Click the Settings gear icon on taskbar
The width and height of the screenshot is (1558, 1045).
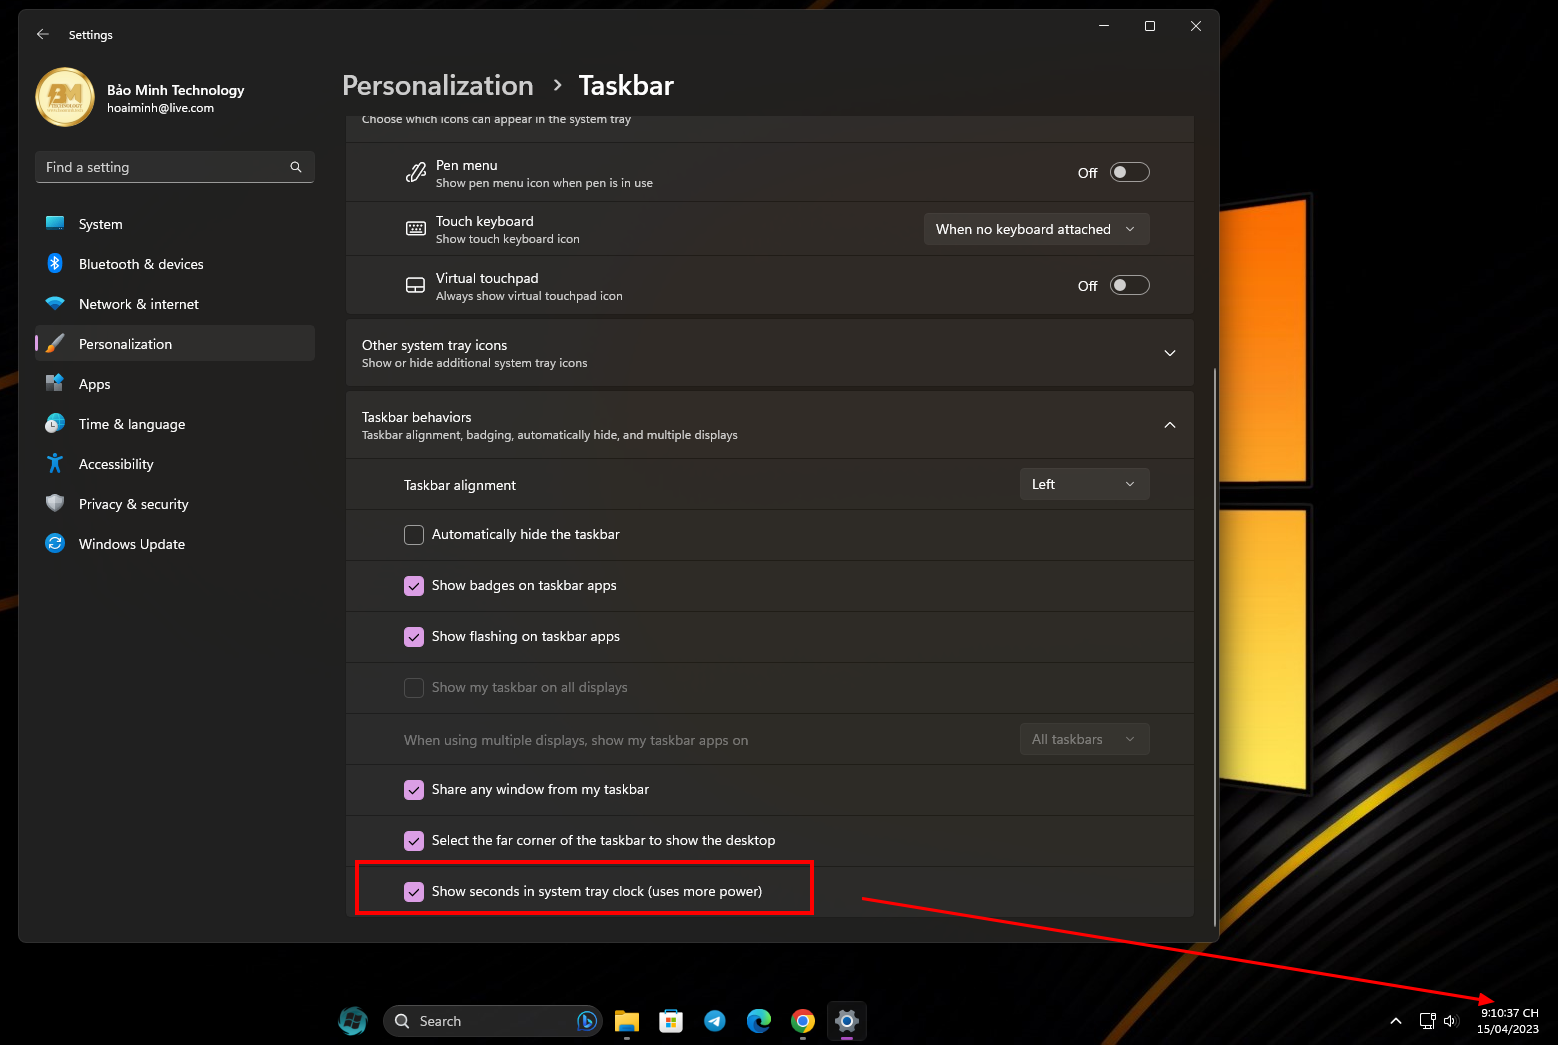pyautogui.click(x=847, y=1021)
